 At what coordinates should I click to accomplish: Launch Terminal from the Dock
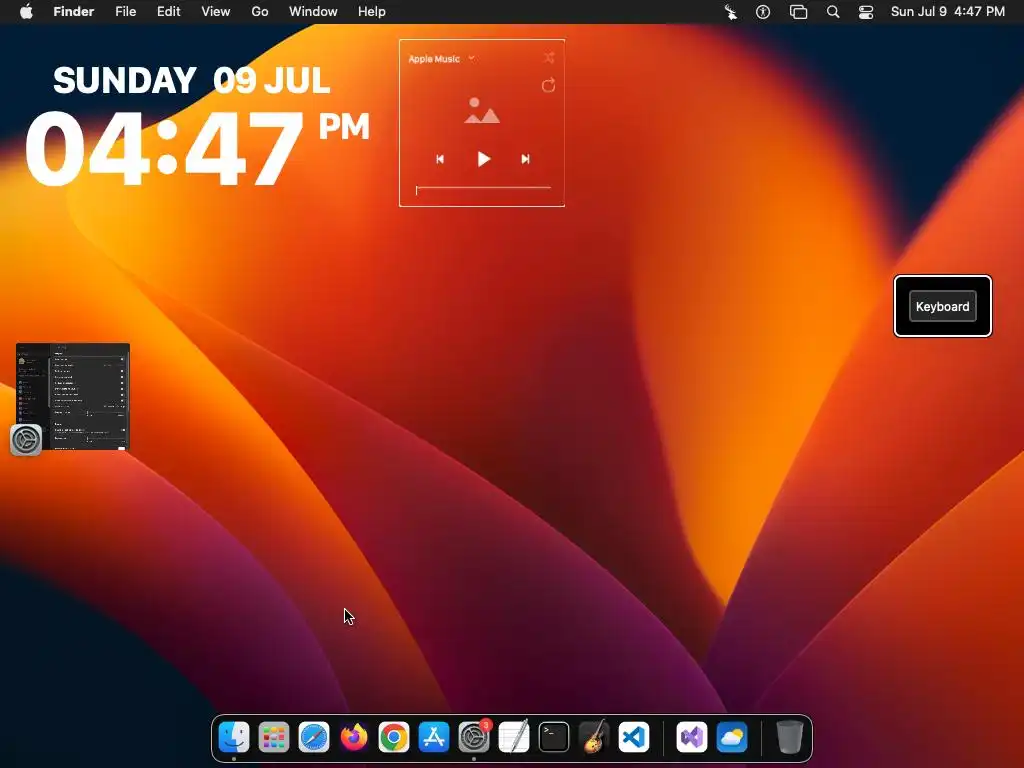[x=554, y=737]
